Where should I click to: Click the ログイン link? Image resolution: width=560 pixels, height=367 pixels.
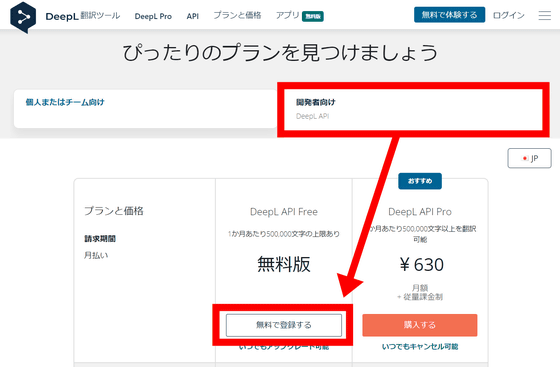(x=509, y=15)
